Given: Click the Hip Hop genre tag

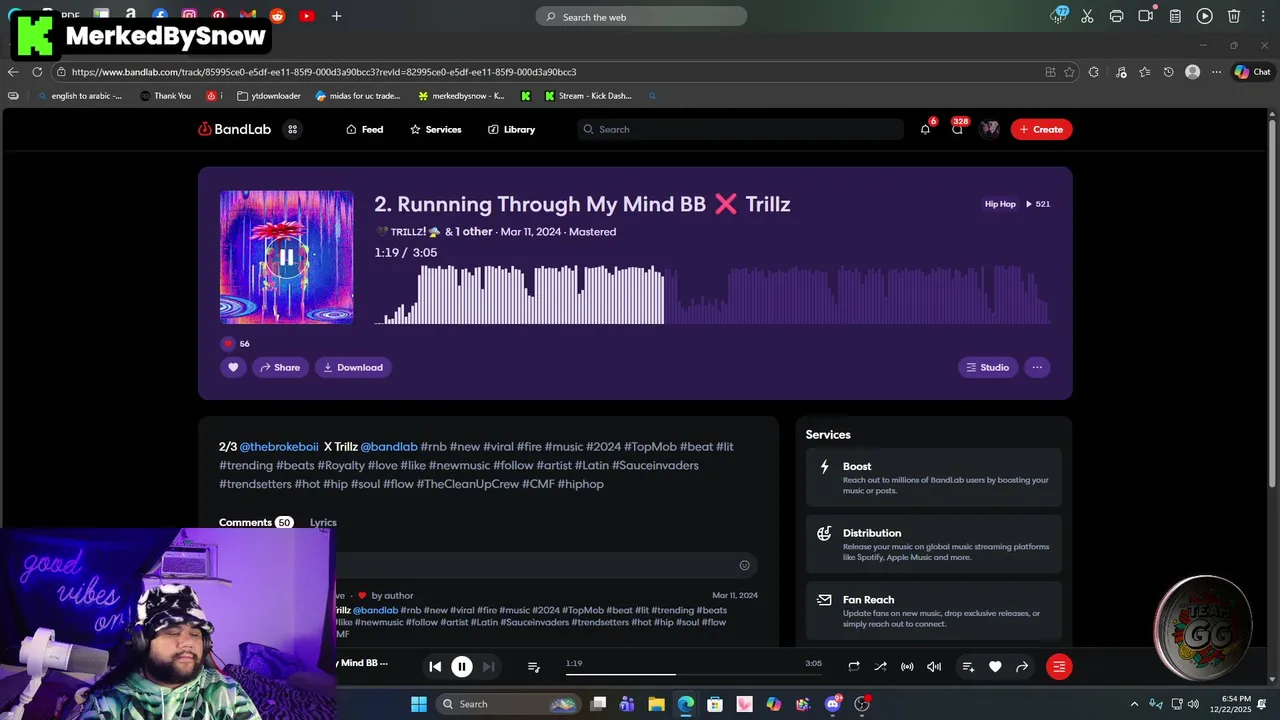Looking at the screenshot, I should click(x=1000, y=204).
